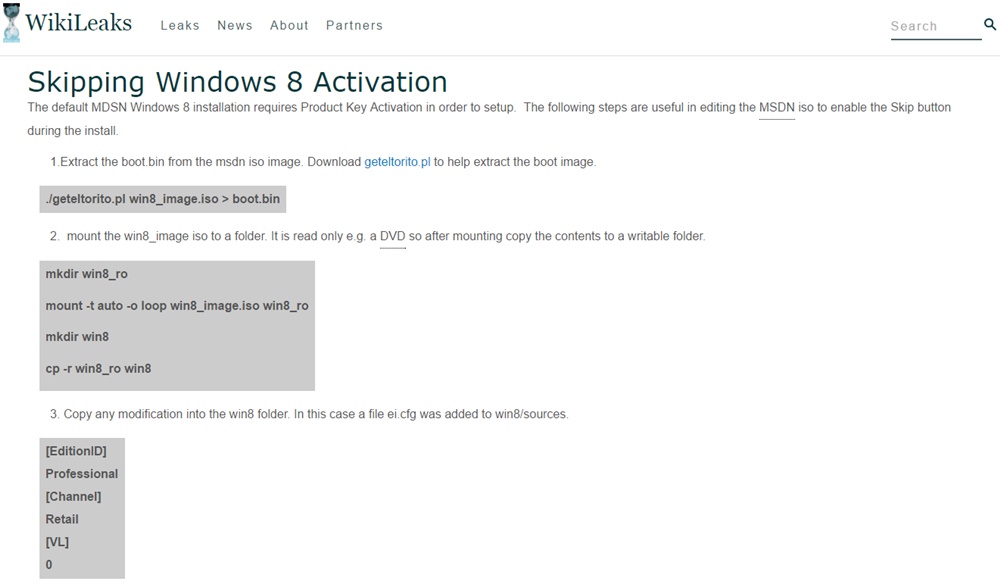
Task: Click the [VL] config line
Action: 57,542
